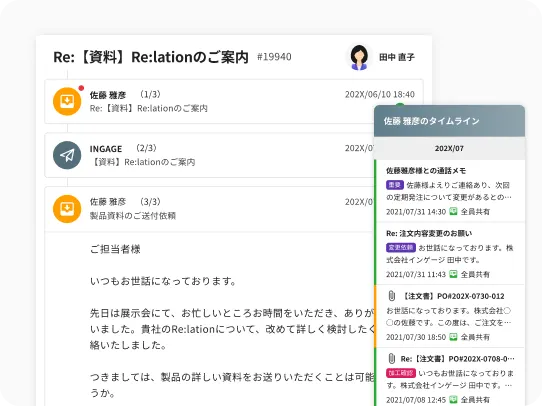Click the received-mail icon on message (1/3)
The image size is (542, 406).
tap(67, 101)
